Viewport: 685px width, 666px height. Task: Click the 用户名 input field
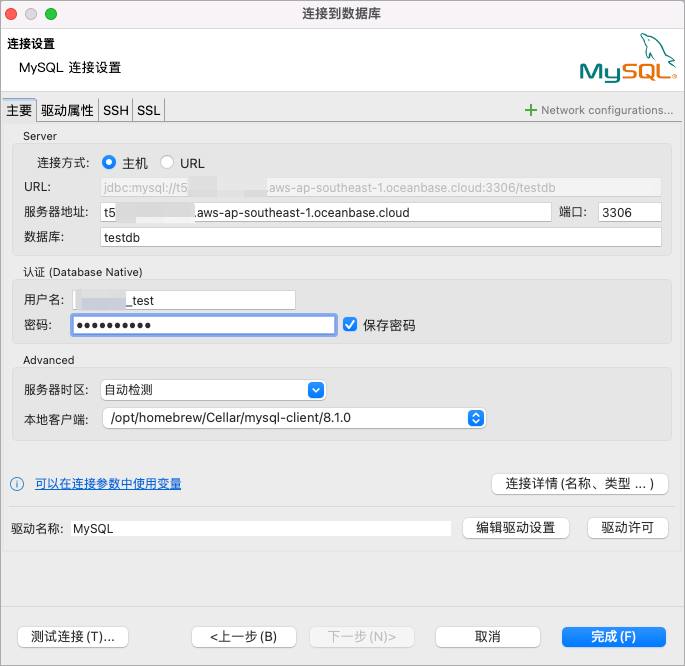[x=184, y=300]
